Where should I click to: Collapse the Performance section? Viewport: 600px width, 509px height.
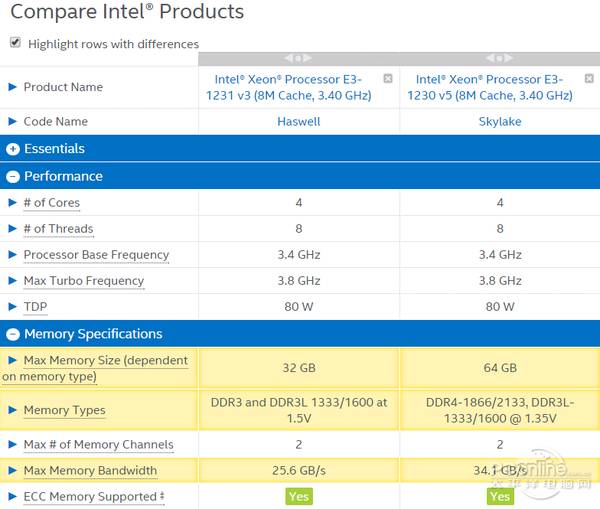pyautogui.click(x=300, y=176)
